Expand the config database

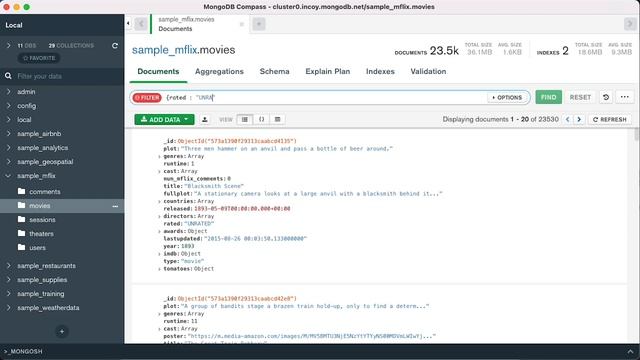pyautogui.click(x=9, y=106)
